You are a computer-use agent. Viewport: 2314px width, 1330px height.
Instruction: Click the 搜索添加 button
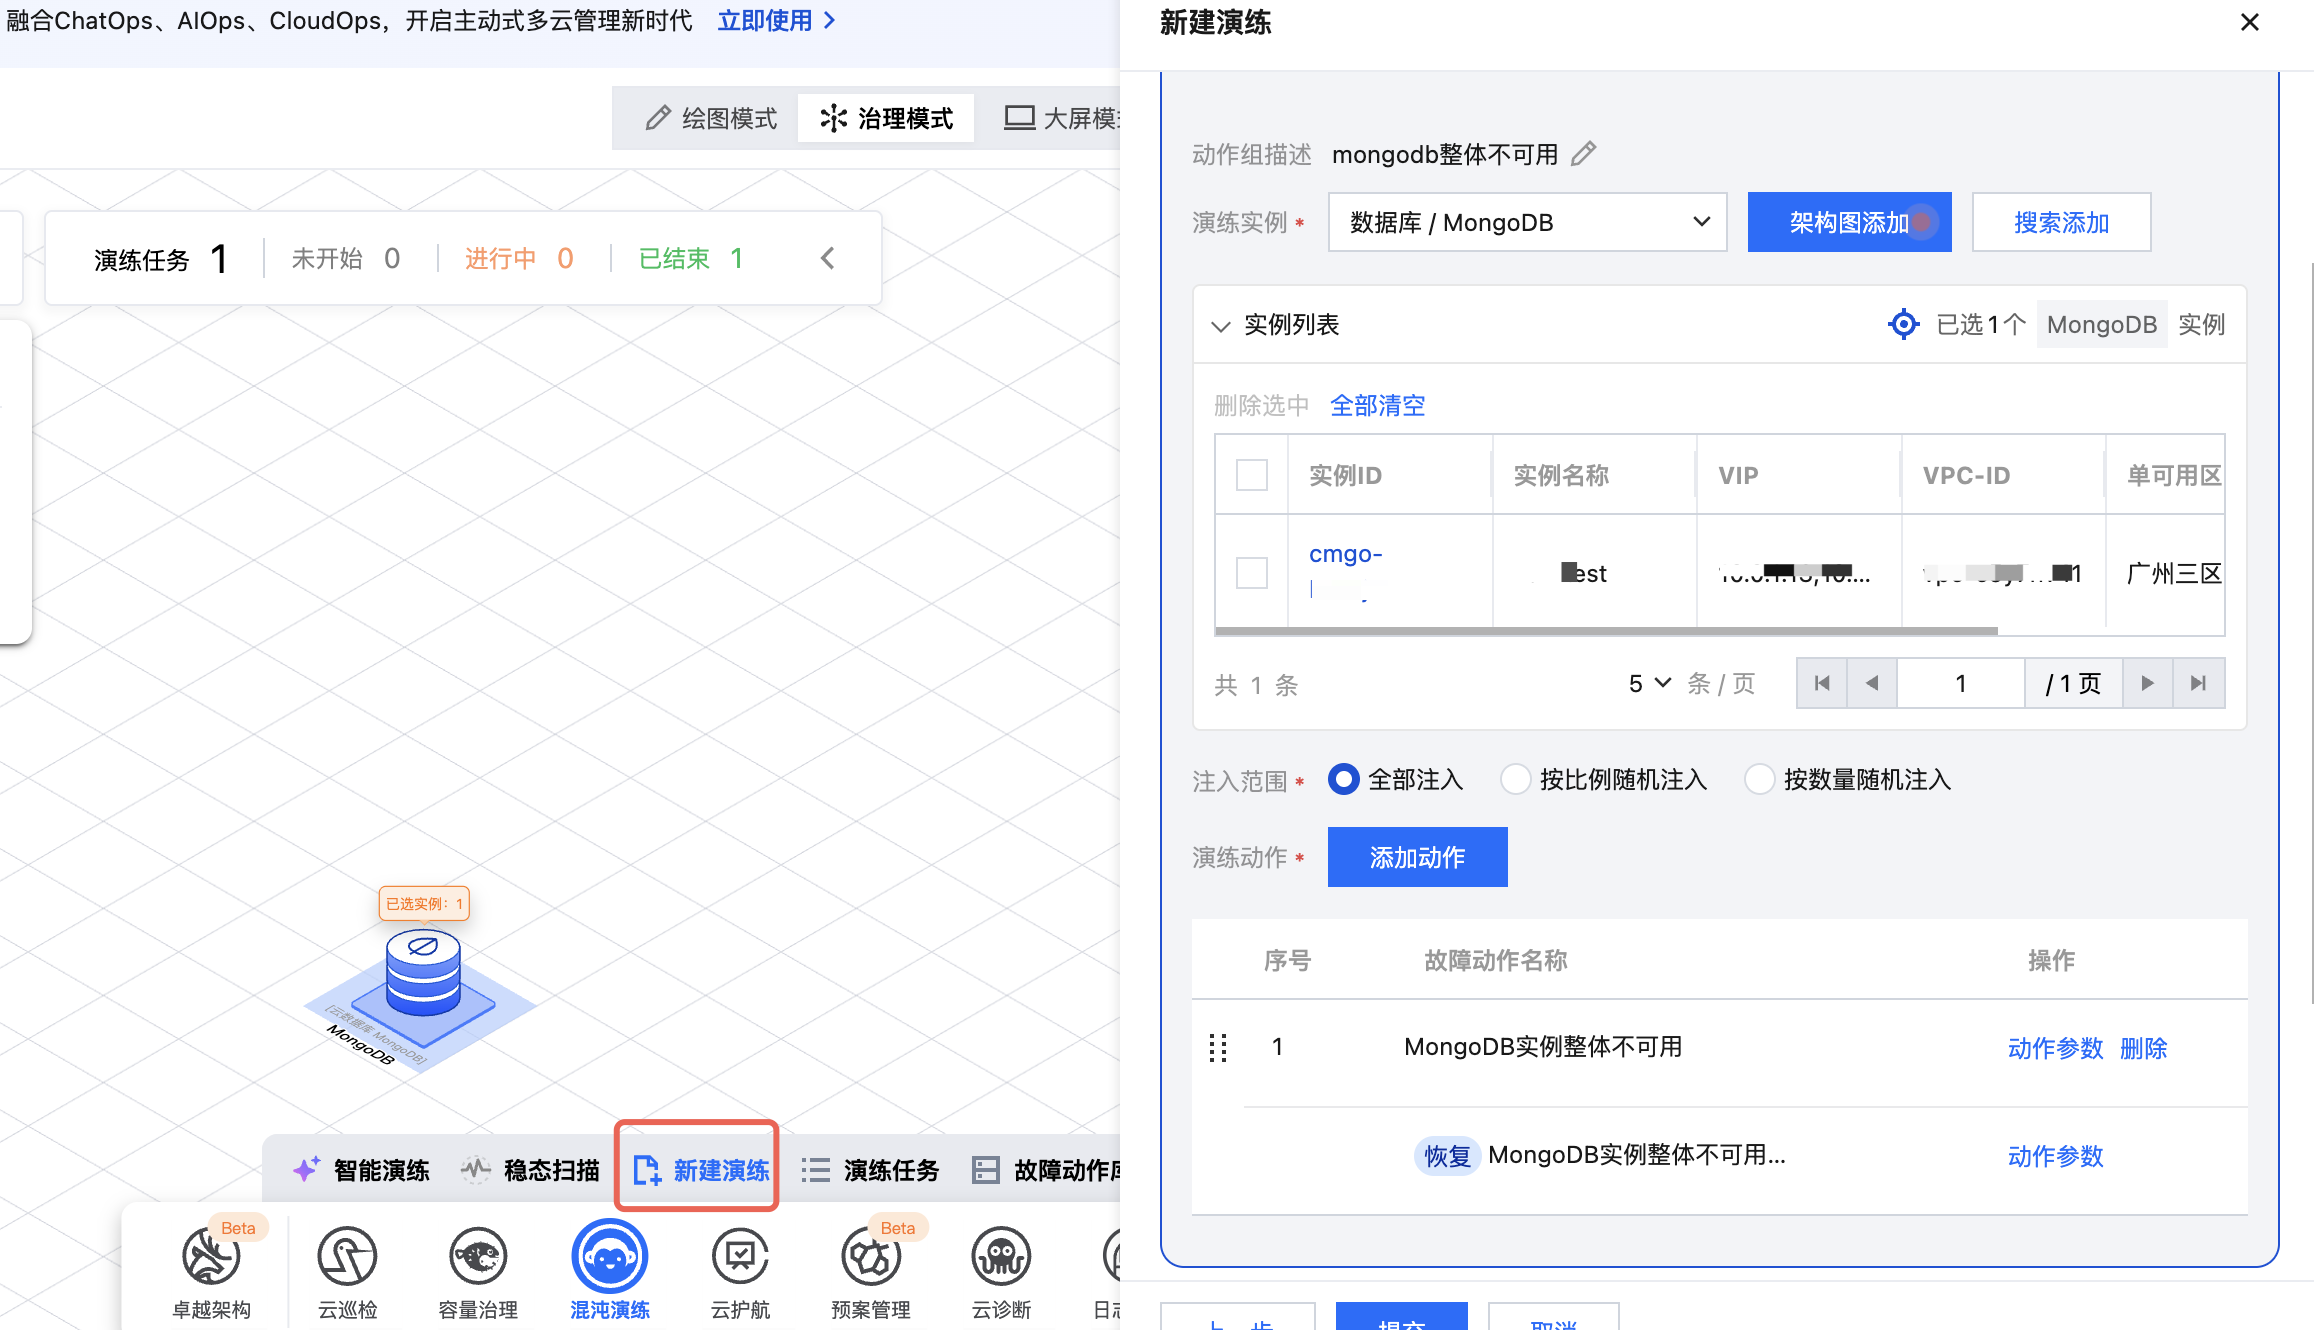pyautogui.click(x=2061, y=222)
